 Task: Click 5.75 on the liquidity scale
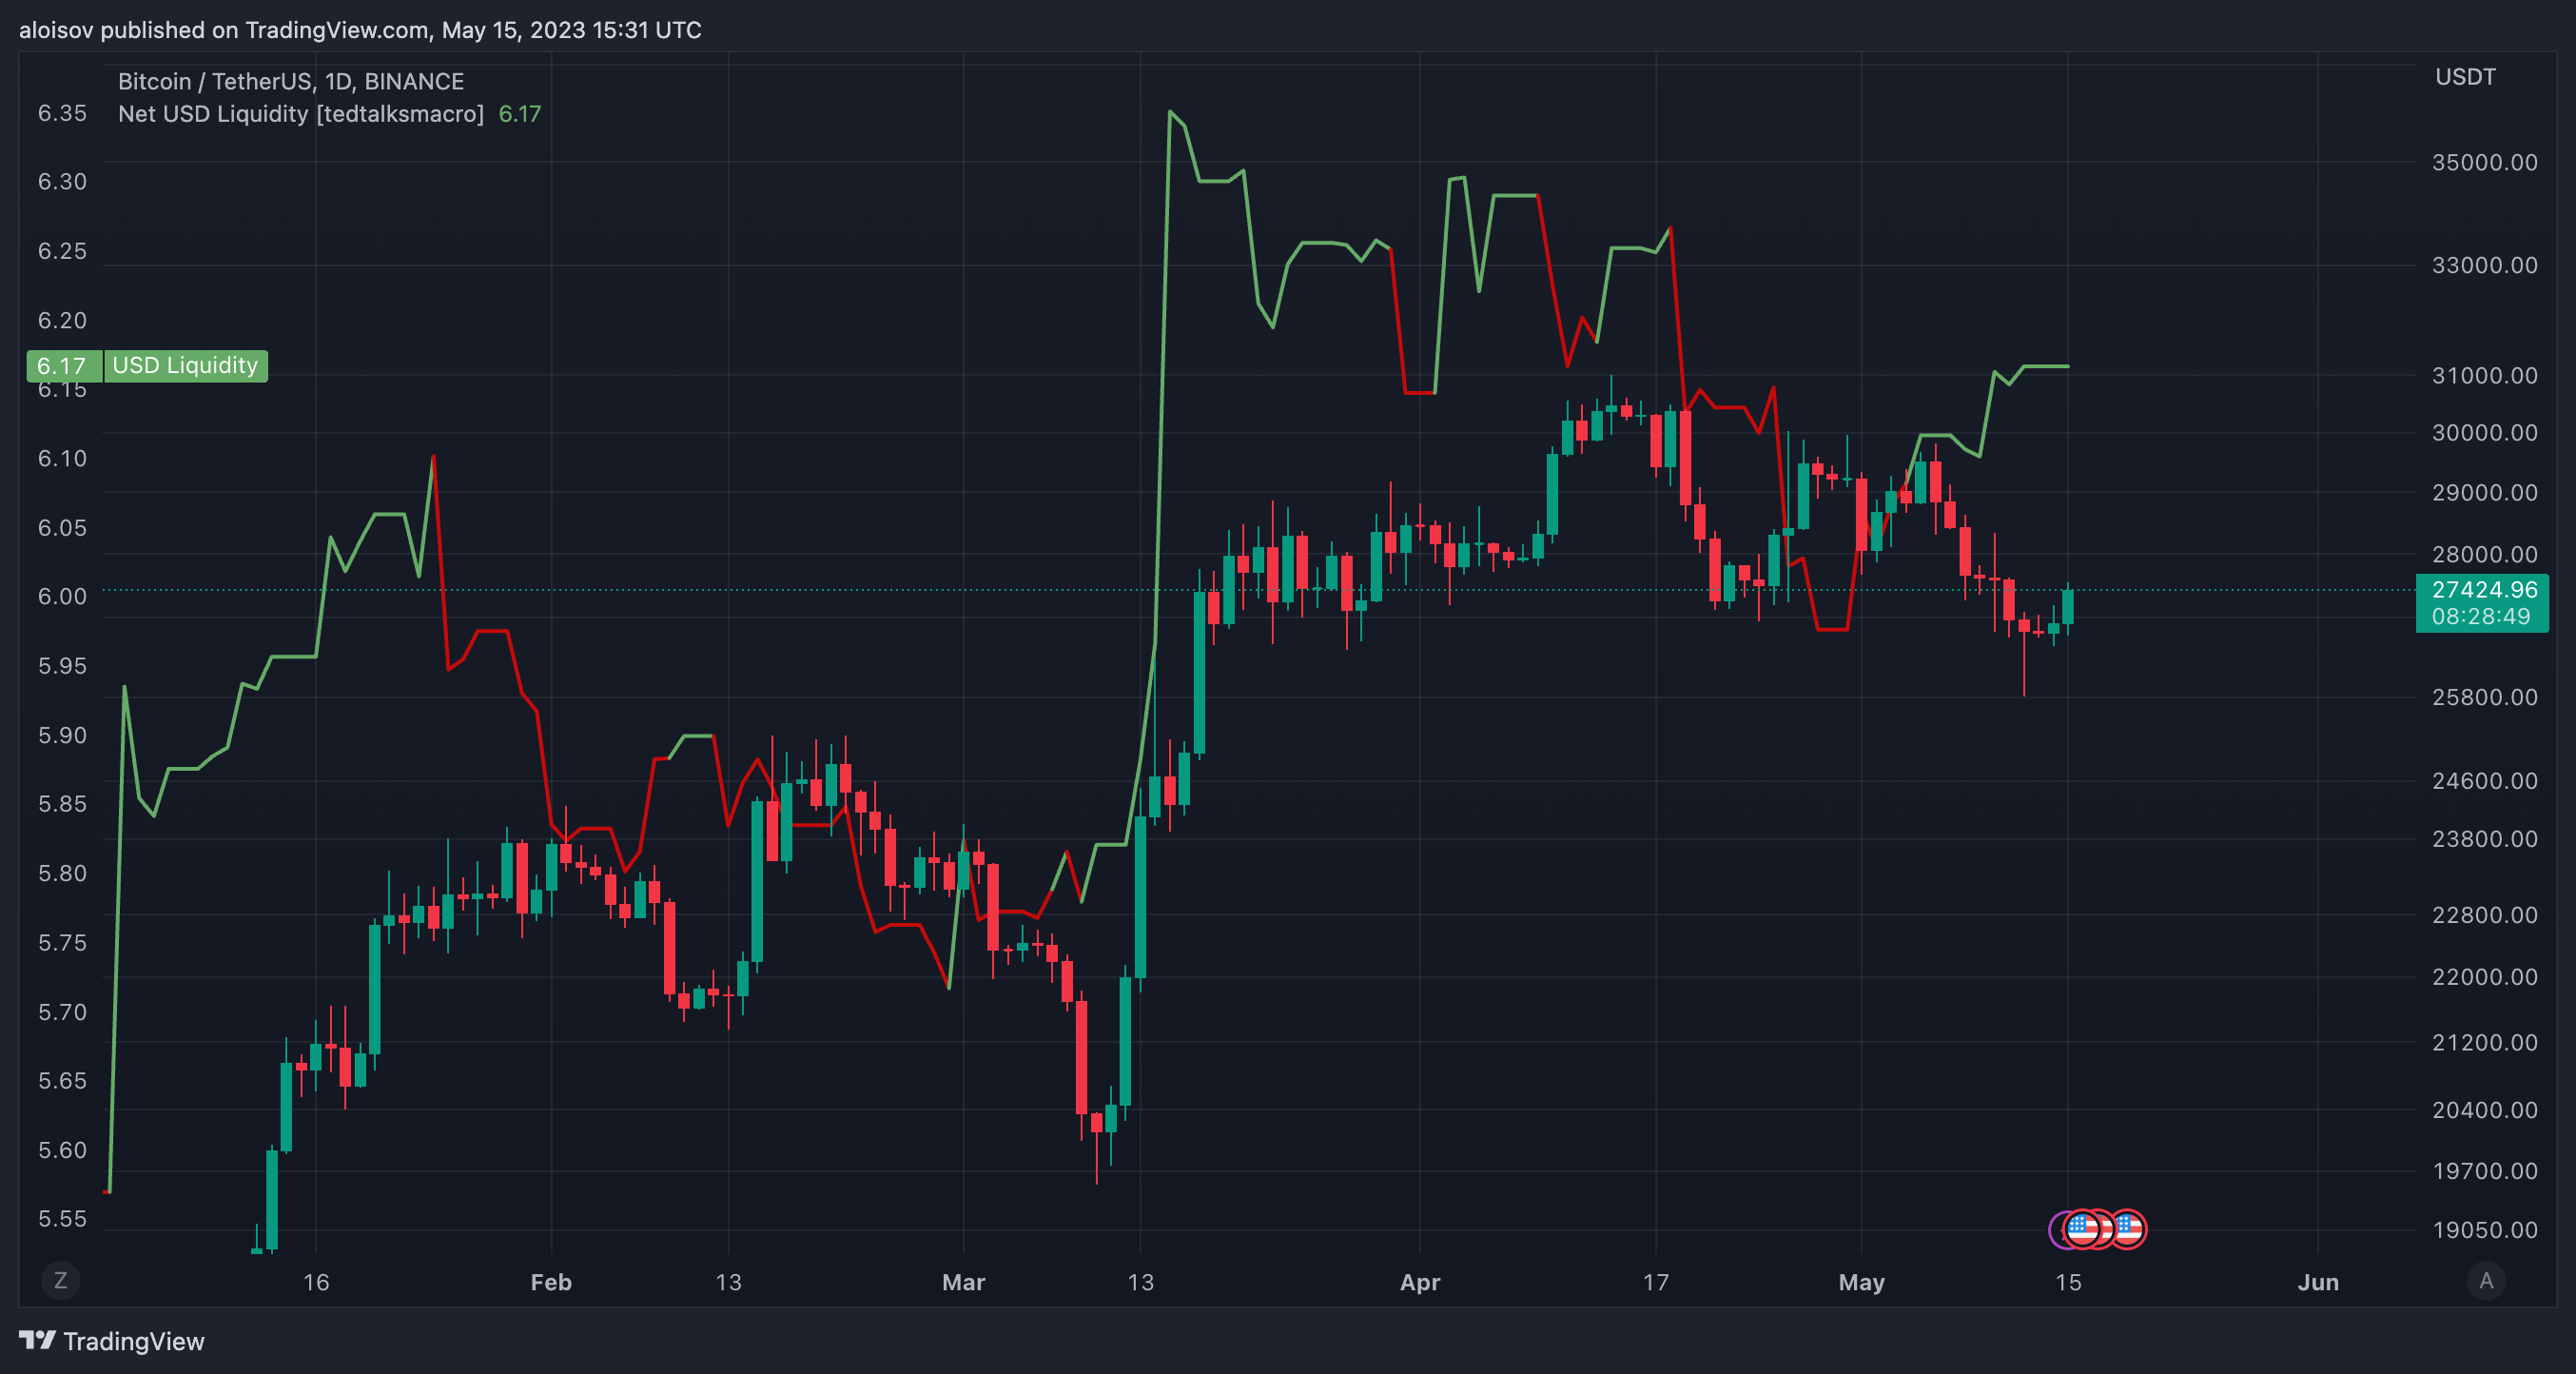(62, 943)
